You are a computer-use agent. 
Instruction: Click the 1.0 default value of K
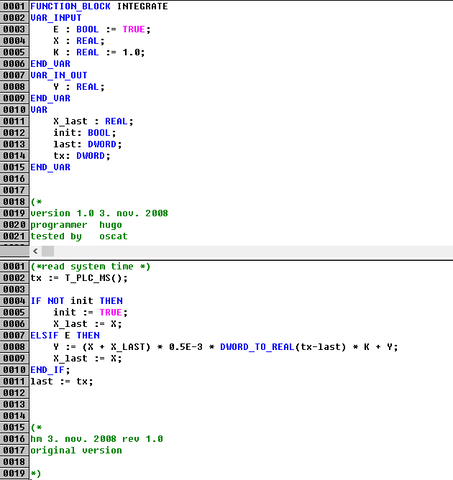point(131,52)
